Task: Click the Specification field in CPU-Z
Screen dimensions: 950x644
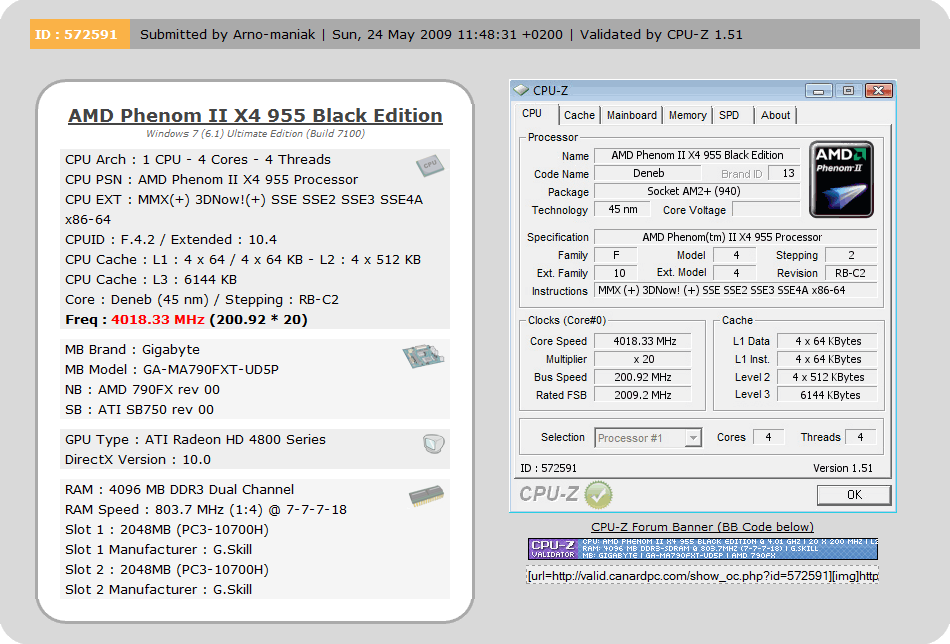Action: 736,237
